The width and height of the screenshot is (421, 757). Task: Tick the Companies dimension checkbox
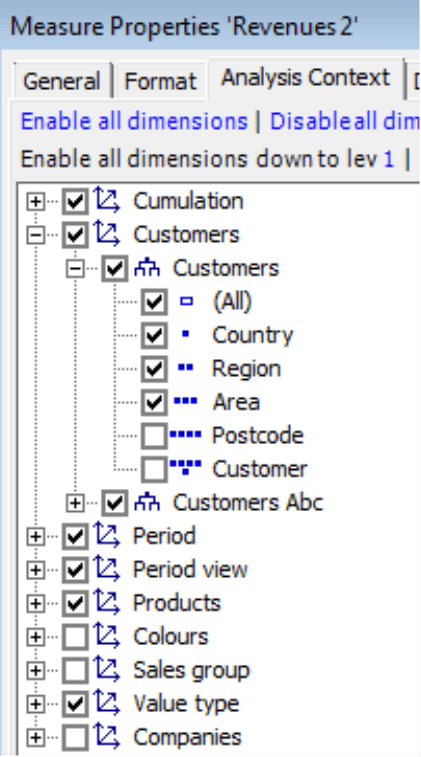[x=75, y=738]
